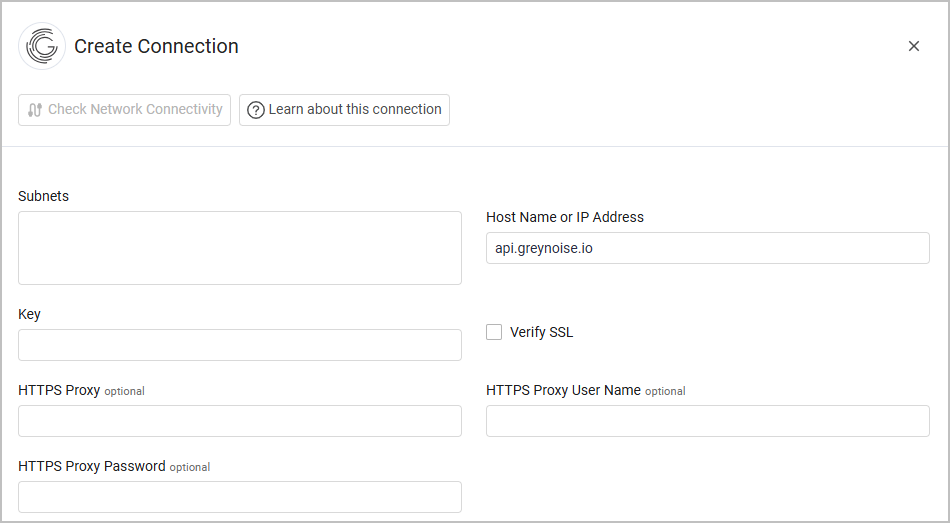Click the Host Name or IP Address label
This screenshot has height=523, width=950.
[565, 217]
